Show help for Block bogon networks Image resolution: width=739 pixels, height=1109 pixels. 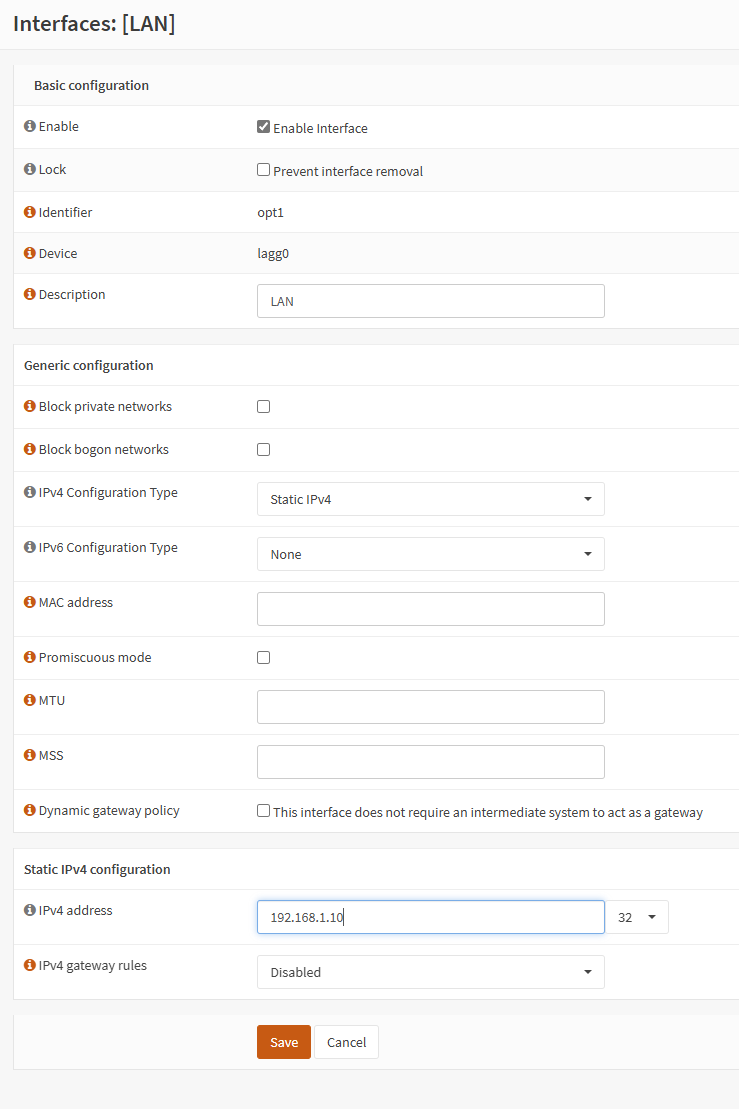click(30, 450)
